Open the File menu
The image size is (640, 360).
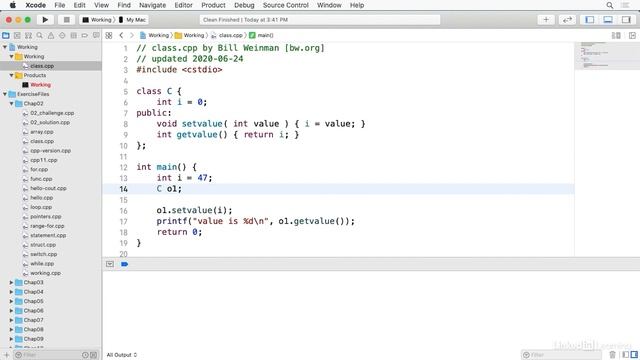click(60, 5)
